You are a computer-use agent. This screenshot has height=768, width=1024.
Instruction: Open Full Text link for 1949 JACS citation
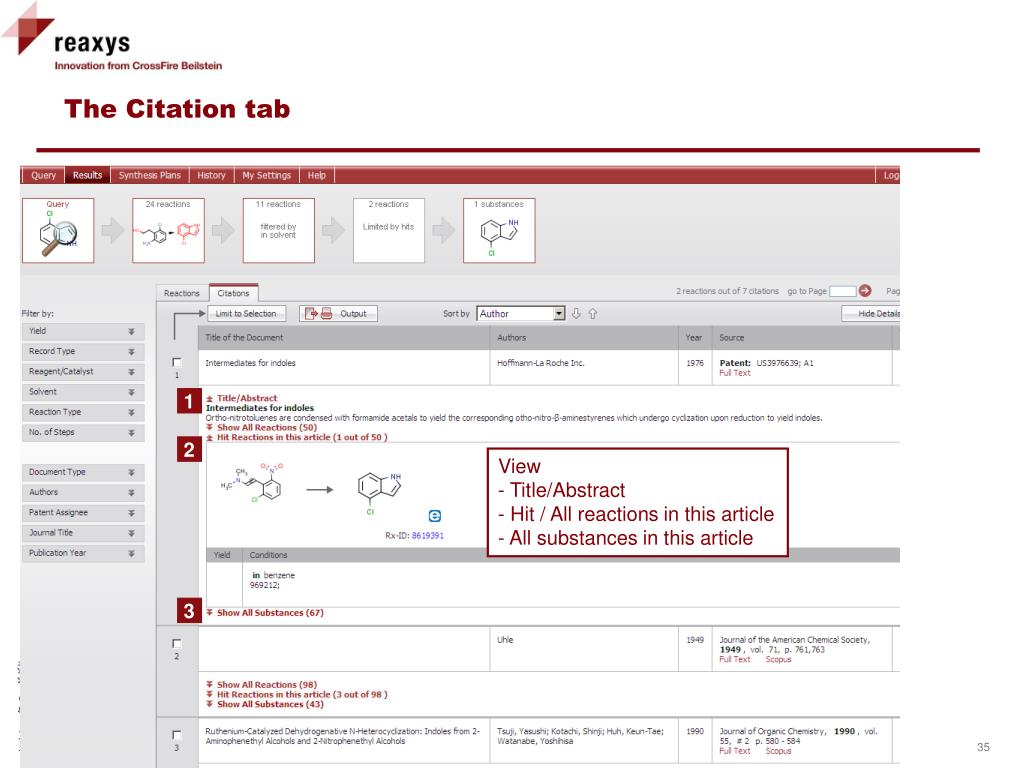coord(735,660)
